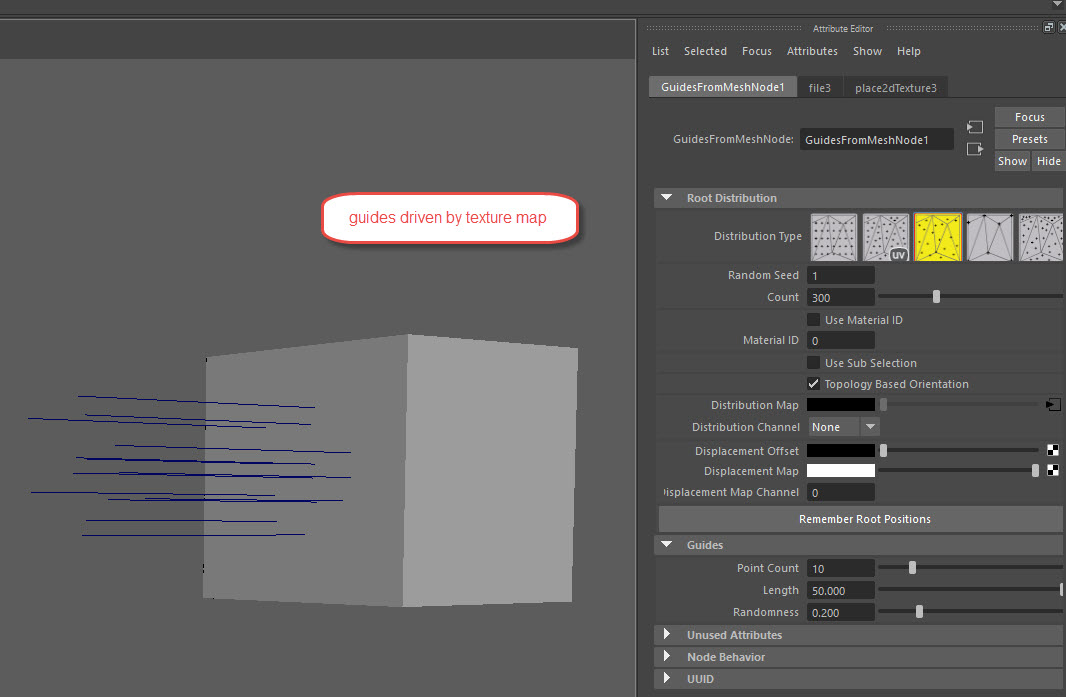Open the Distribution Channel dropdown
The height and width of the screenshot is (697, 1066).
coord(843,427)
